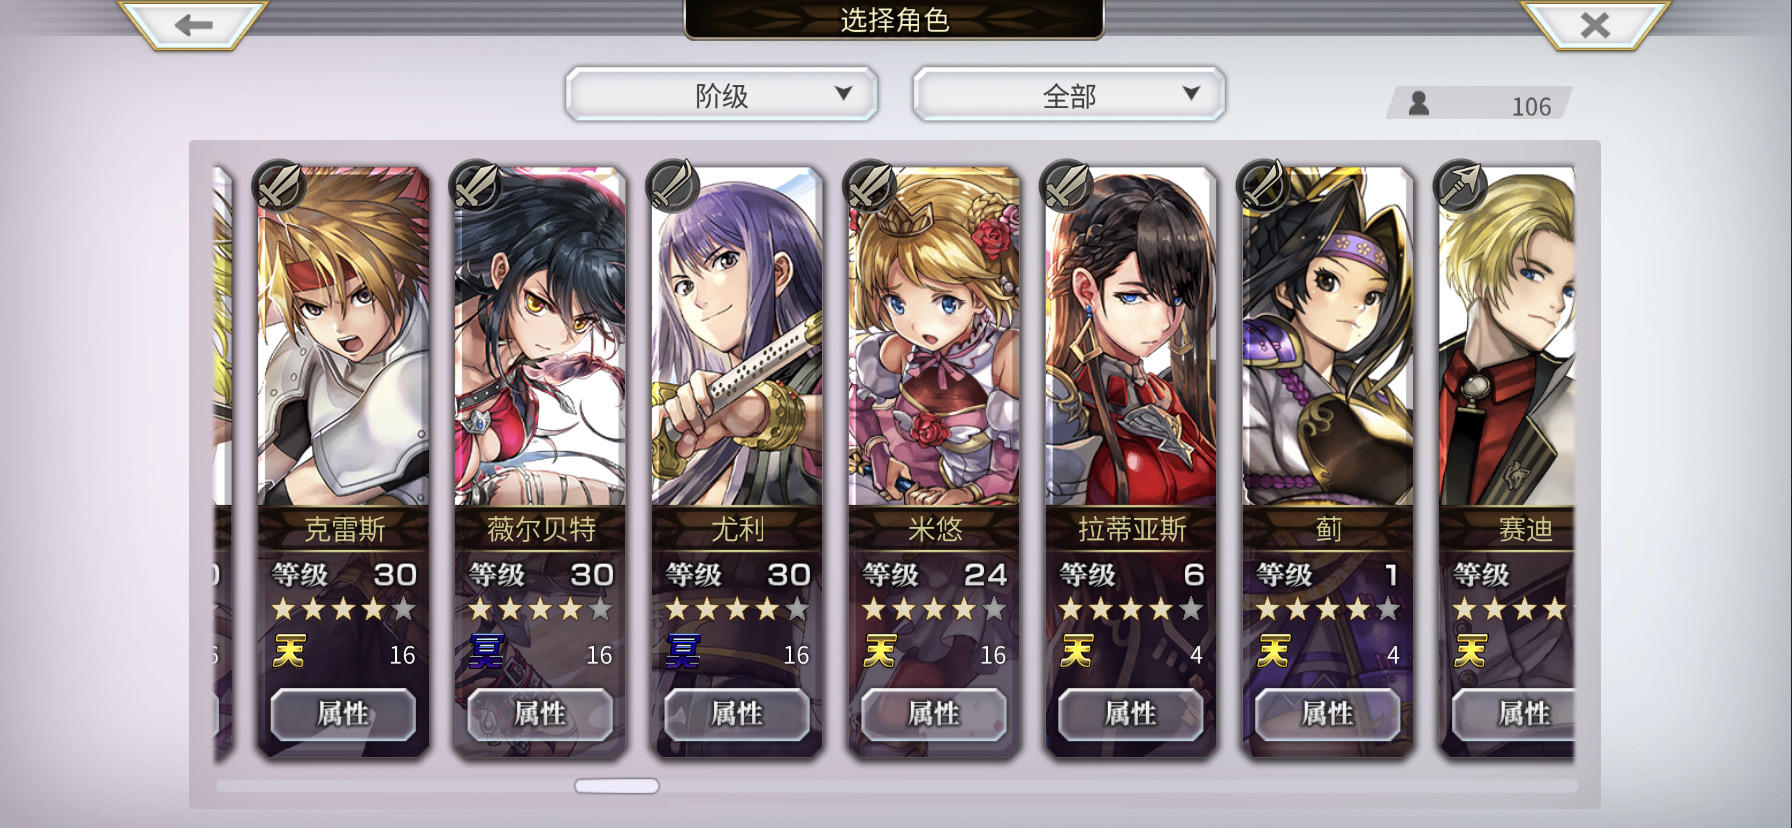Screen dimensions: 1792x828
Task: Open 属性 for 克雷斯
Action: [343, 714]
